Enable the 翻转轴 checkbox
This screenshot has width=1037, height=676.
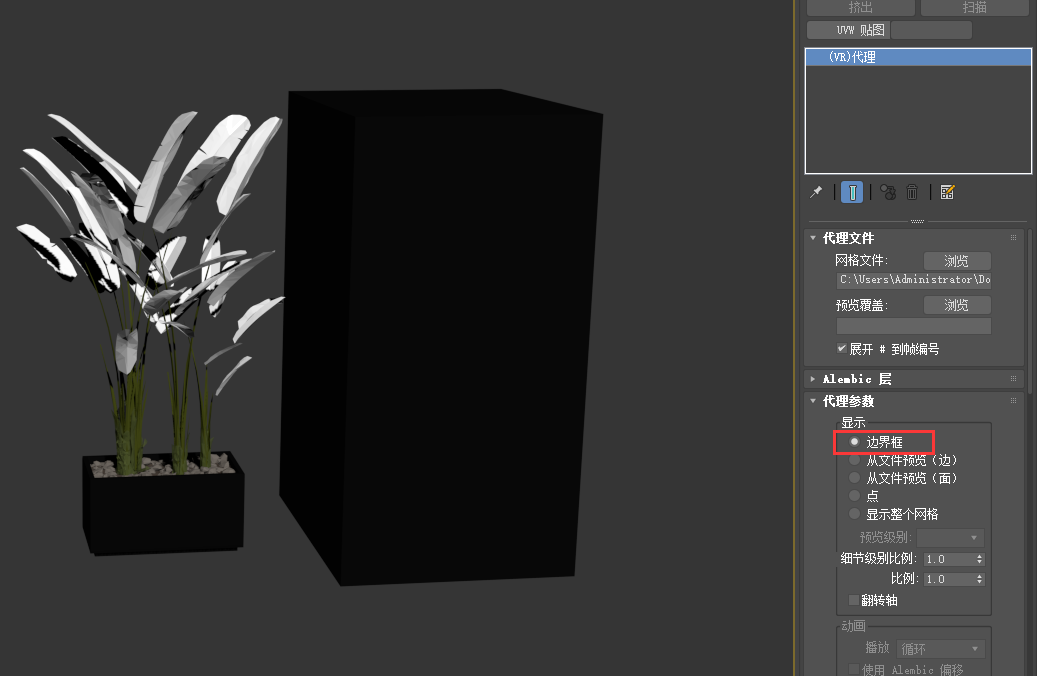tap(853, 600)
